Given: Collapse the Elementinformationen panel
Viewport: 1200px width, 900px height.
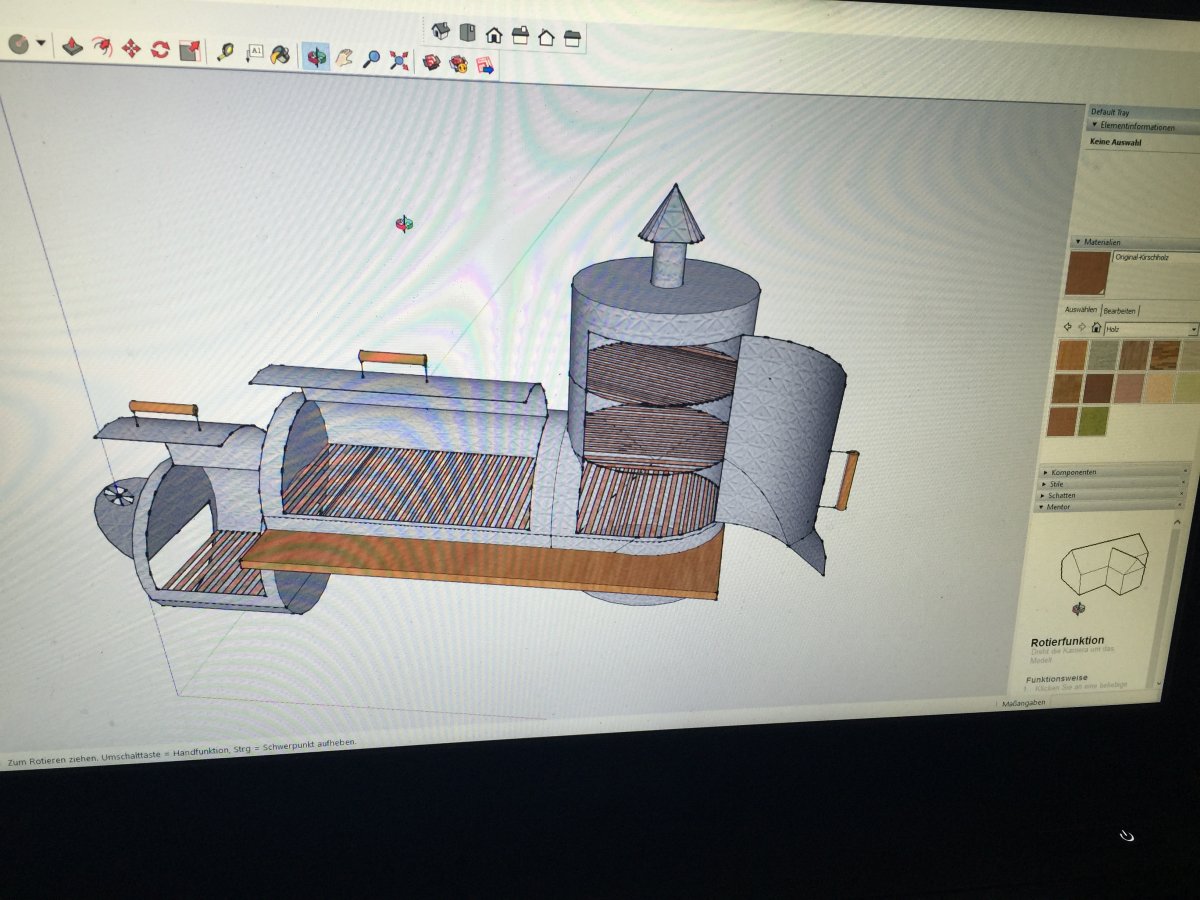Looking at the screenshot, I should (x=1095, y=126).
